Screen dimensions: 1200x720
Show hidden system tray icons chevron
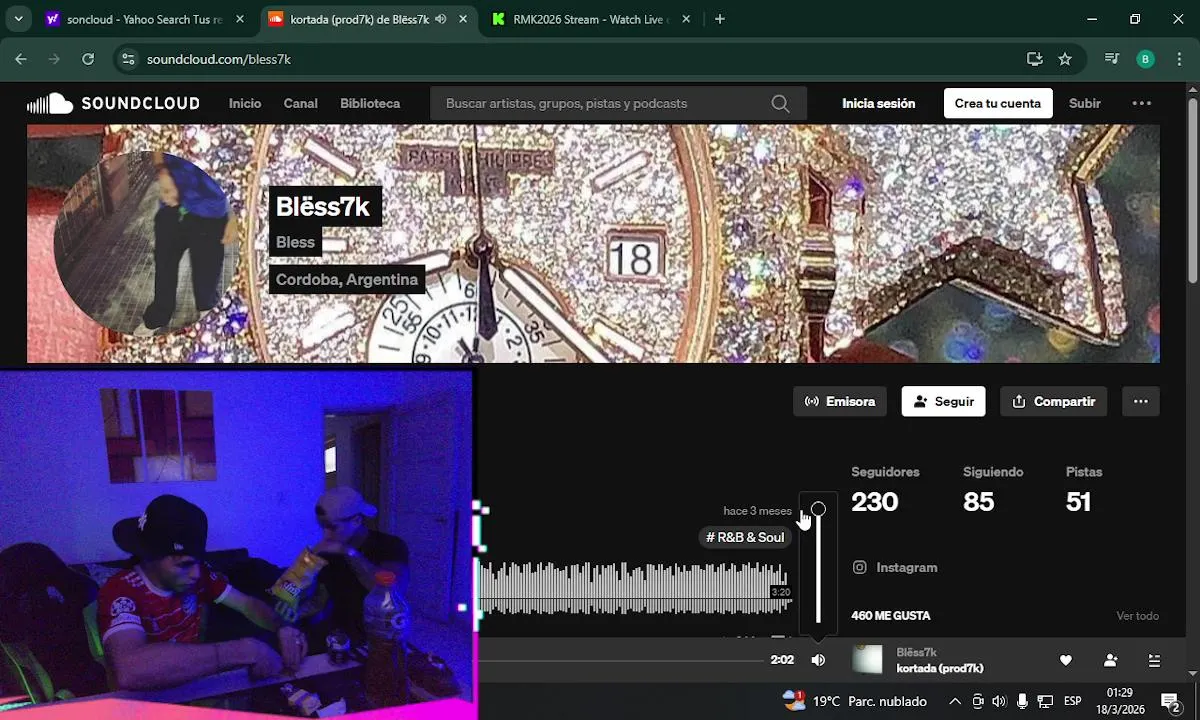click(x=955, y=701)
